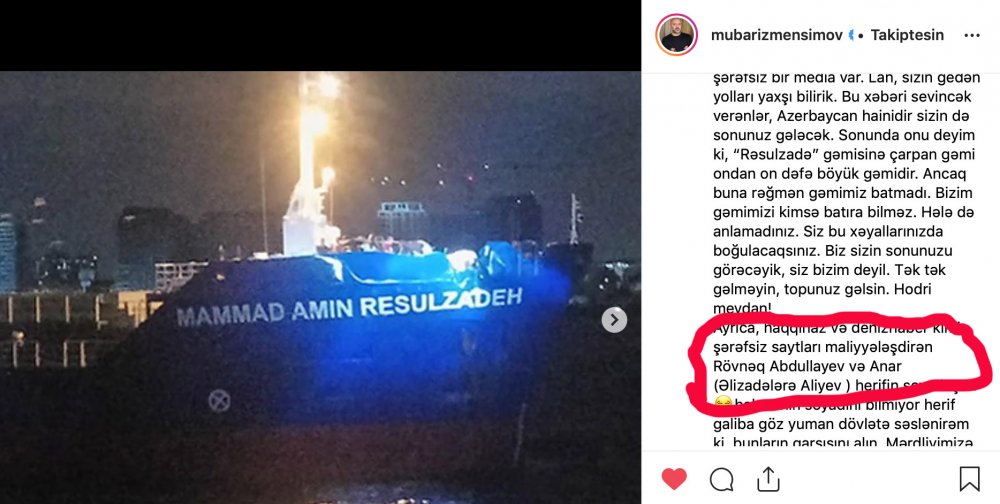This screenshot has width=1000, height=504.
Task: Click the MAMMAD AMIN RESULZADEH ship name
Action: pyautogui.click(x=349, y=306)
